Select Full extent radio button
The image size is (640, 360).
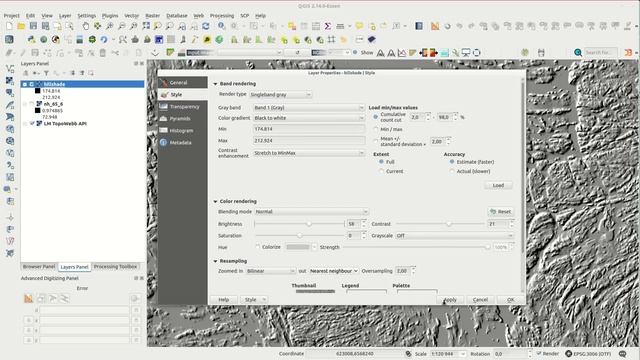coord(382,162)
